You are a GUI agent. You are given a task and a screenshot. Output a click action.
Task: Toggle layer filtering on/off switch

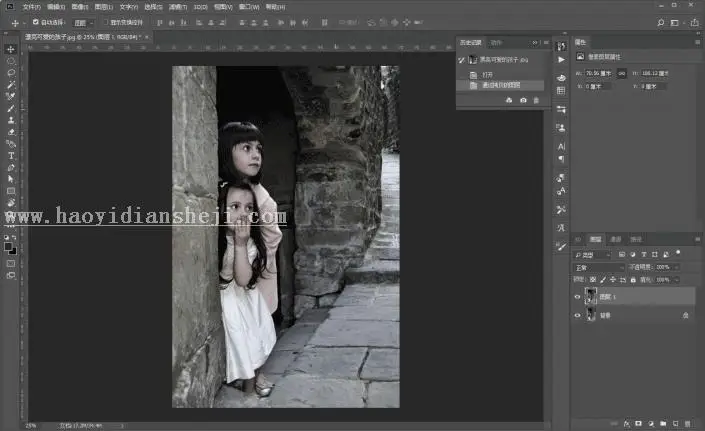tap(678, 253)
